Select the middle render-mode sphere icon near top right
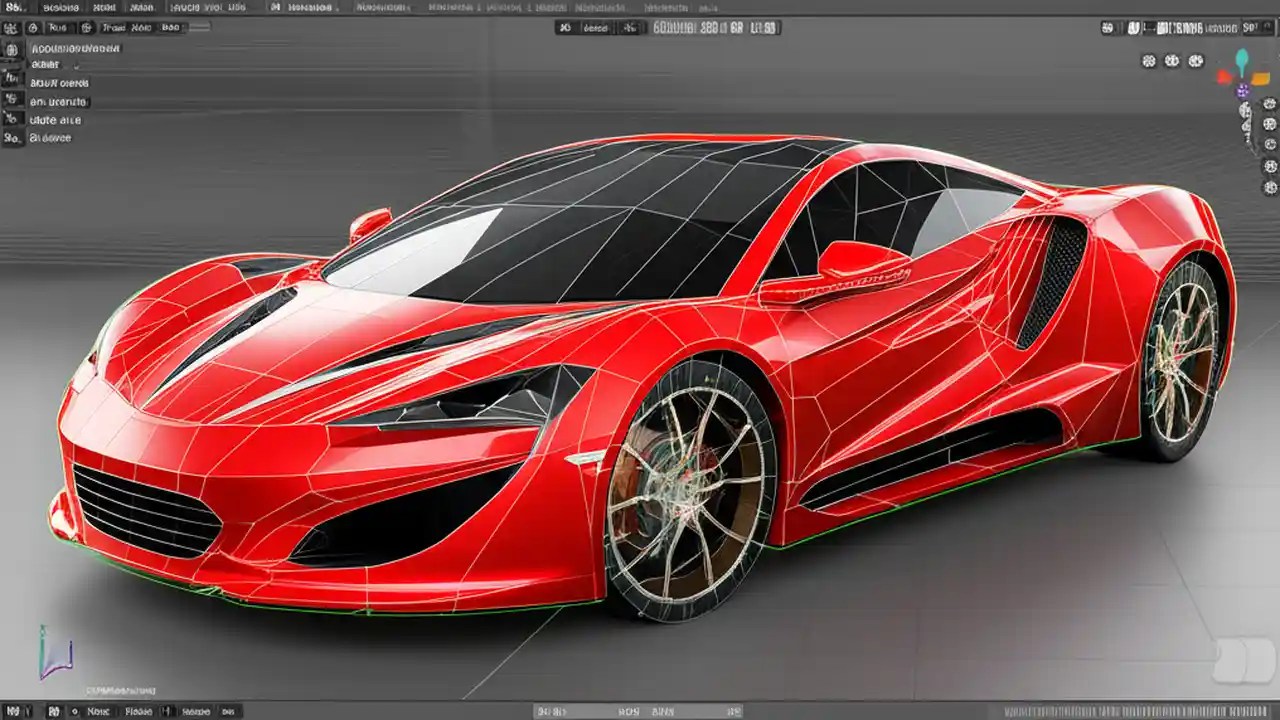This screenshot has height=720, width=1280. point(1170,60)
